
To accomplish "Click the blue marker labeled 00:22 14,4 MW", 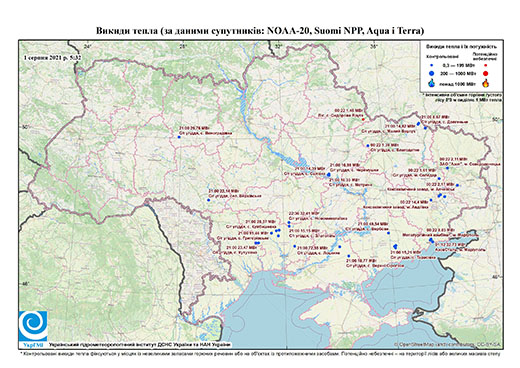I will point(431,200).
